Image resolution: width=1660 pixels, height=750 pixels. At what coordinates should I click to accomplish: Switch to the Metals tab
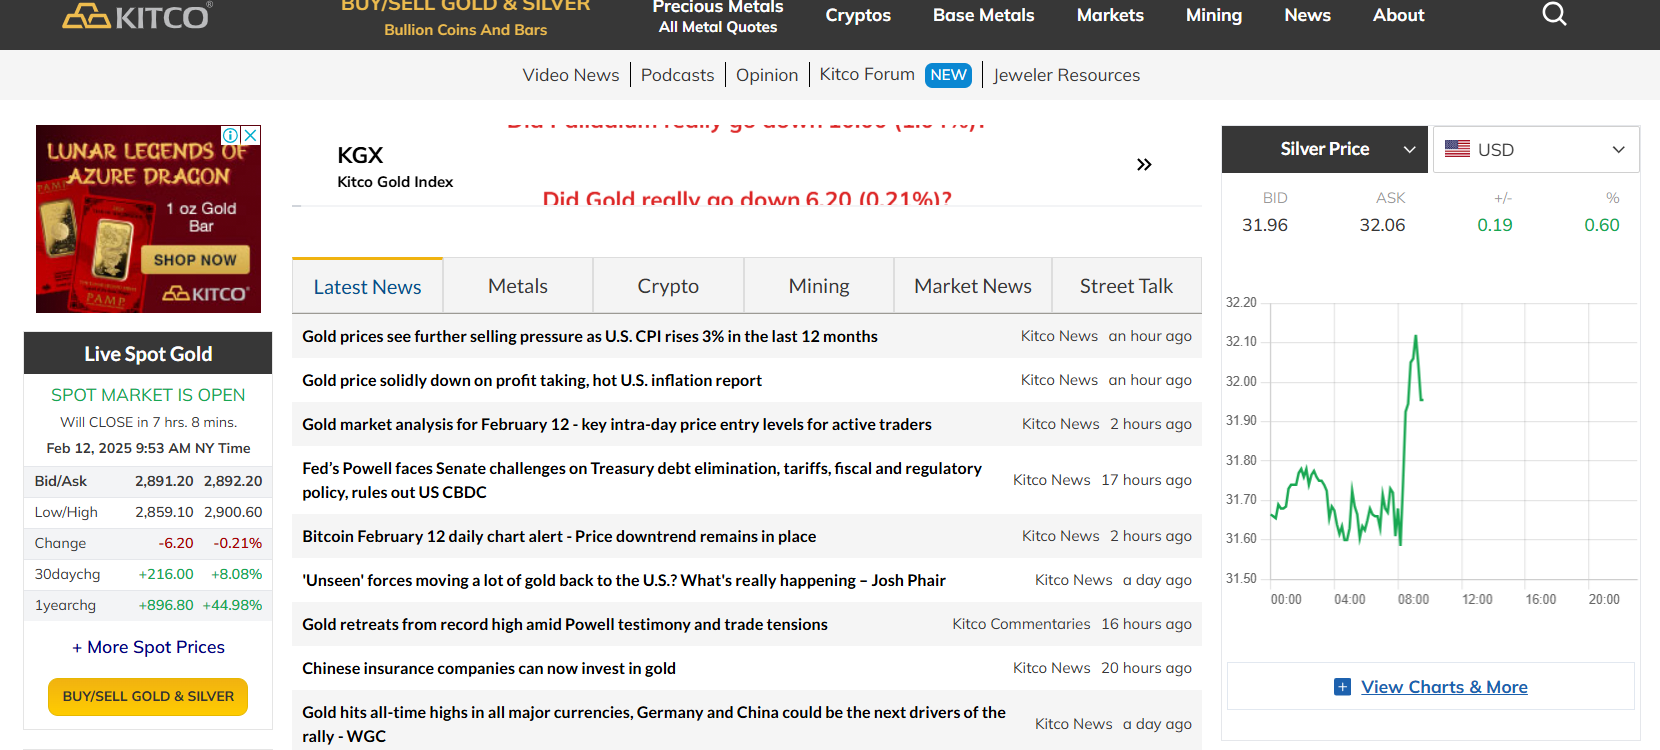[518, 286]
